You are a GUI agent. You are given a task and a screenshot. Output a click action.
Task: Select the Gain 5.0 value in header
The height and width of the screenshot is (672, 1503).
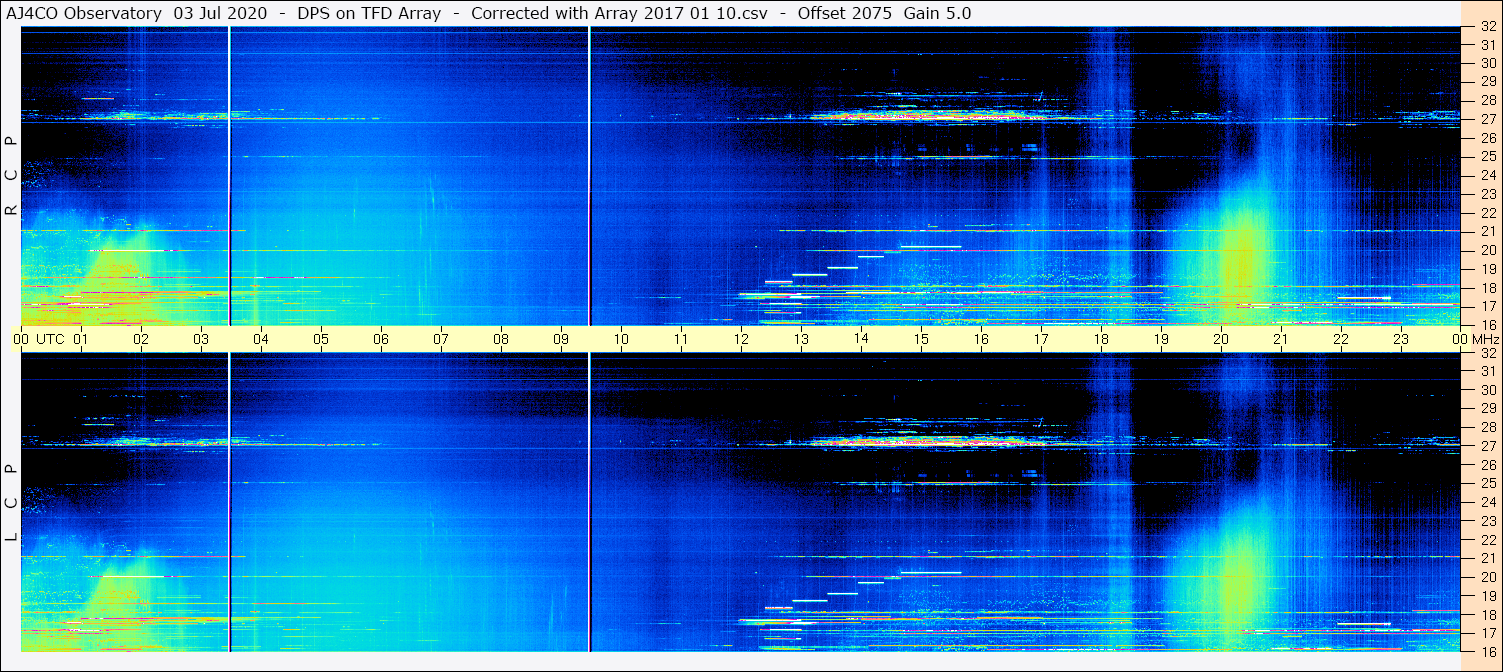(x=937, y=13)
